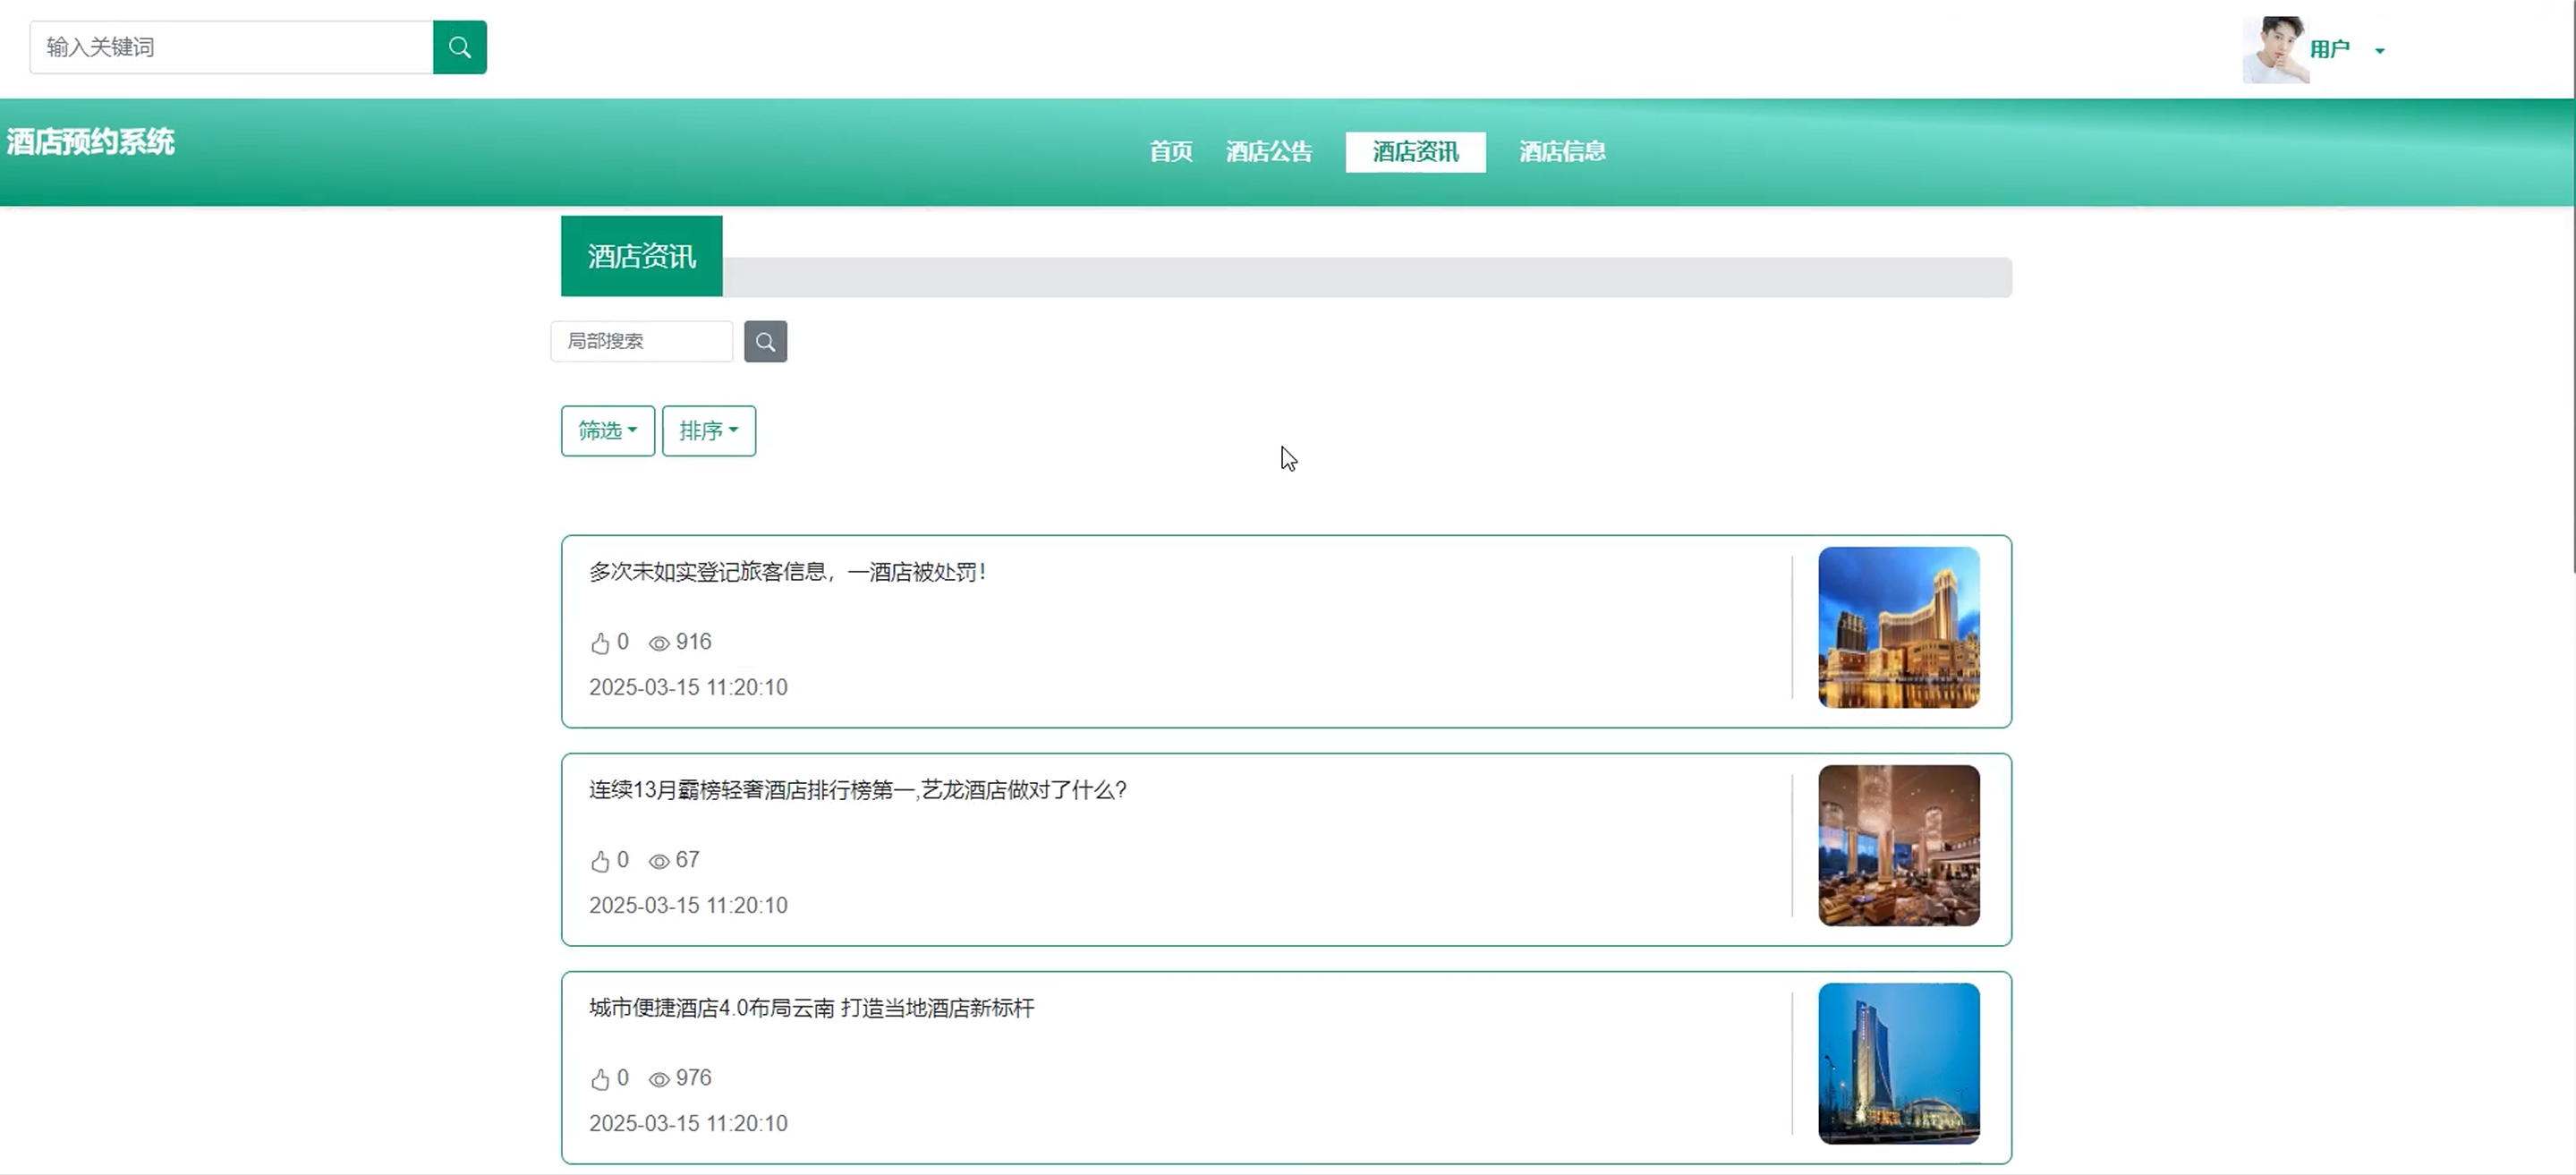Like the 城市便捷酒店4.0 article
2576x1175 pixels.
600,1079
